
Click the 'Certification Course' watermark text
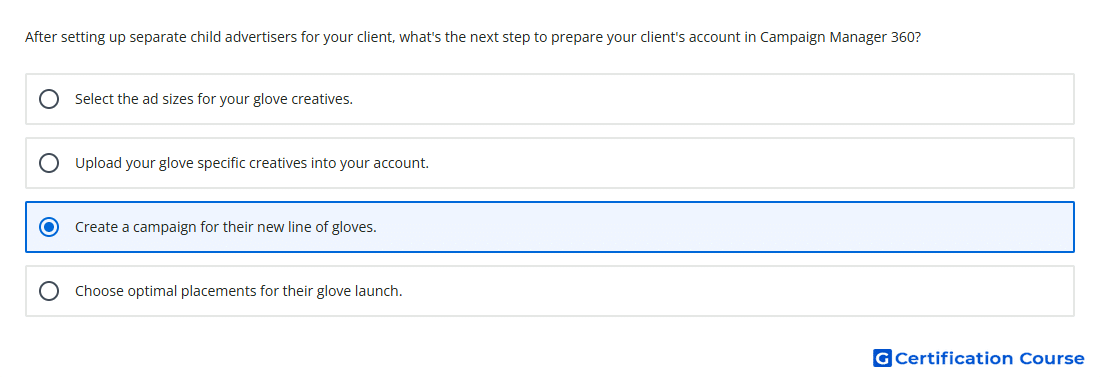click(989, 359)
